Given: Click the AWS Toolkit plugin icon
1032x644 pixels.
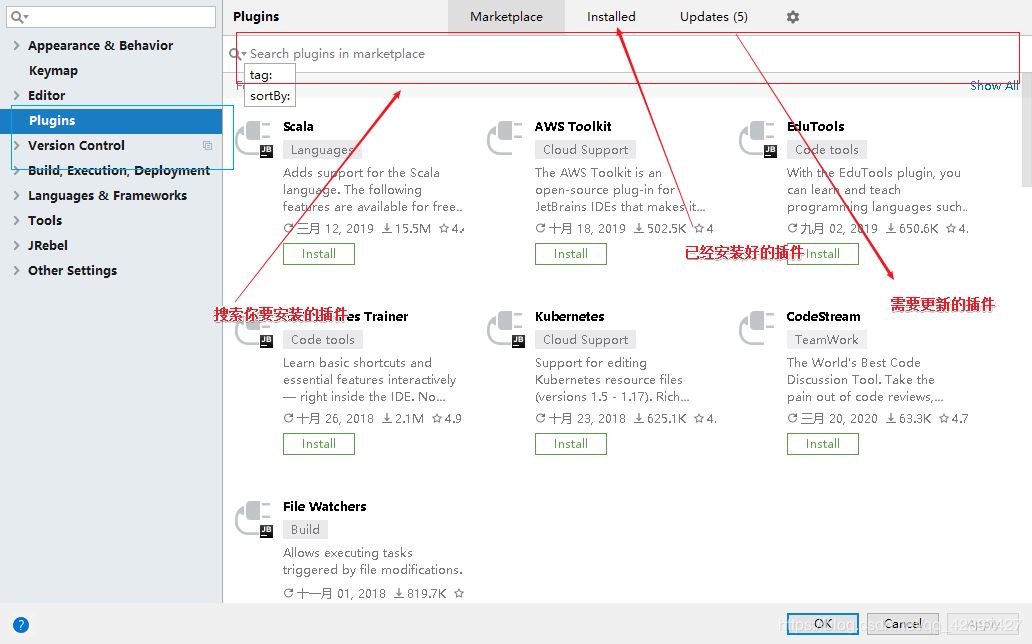Looking at the screenshot, I should click(505, 138).
